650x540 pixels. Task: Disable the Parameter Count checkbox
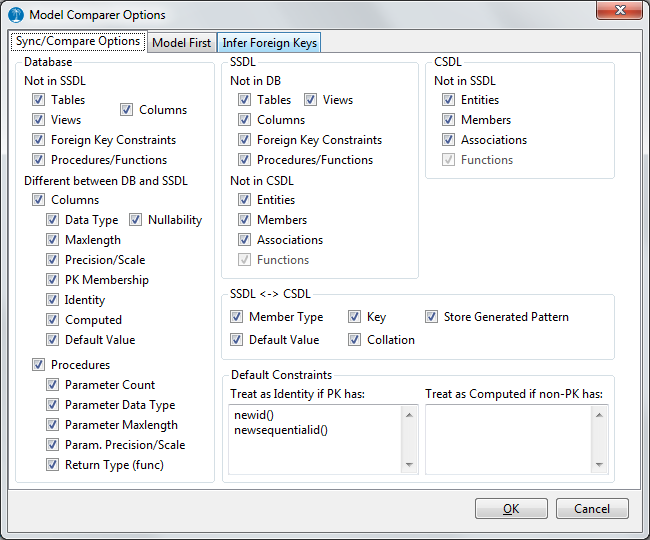(x=53, y=385)
